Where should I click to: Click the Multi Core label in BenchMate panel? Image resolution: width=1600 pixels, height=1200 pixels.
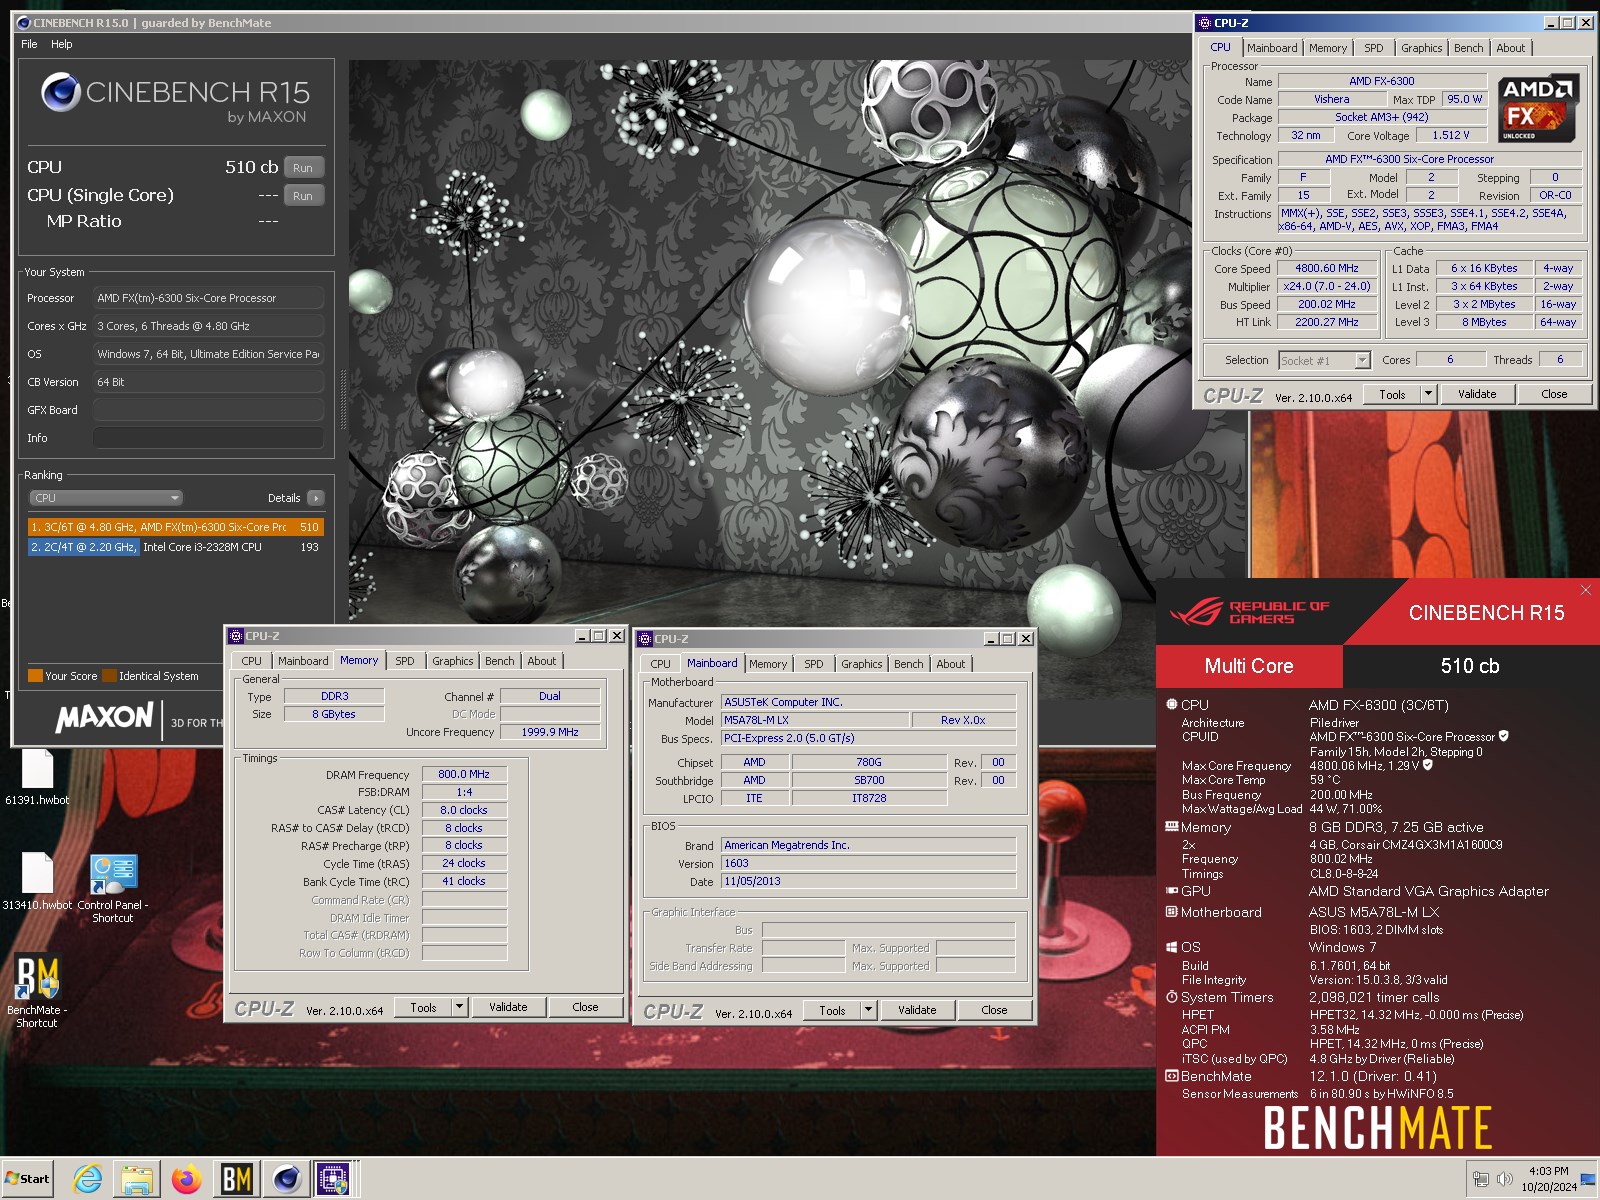pyautogui.click(x=1249, y=666)
